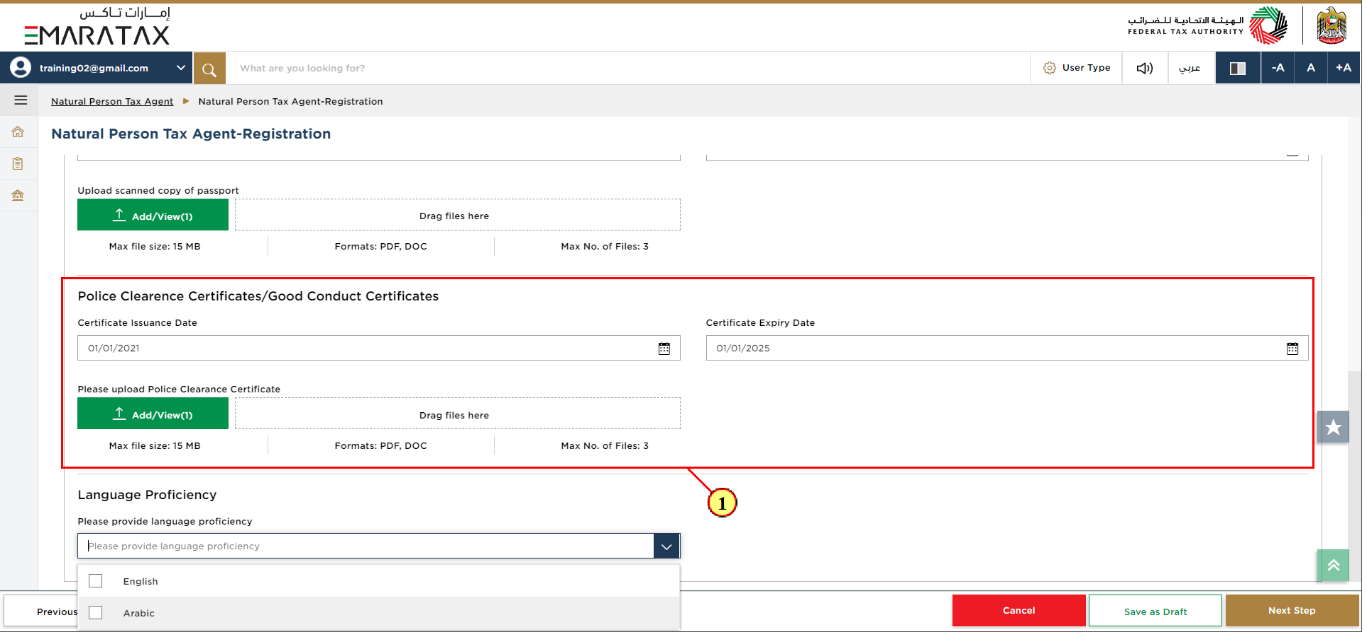Click Save as Draft button
The height and width of the screenshot is (637, 1366).
point(1155,611)
